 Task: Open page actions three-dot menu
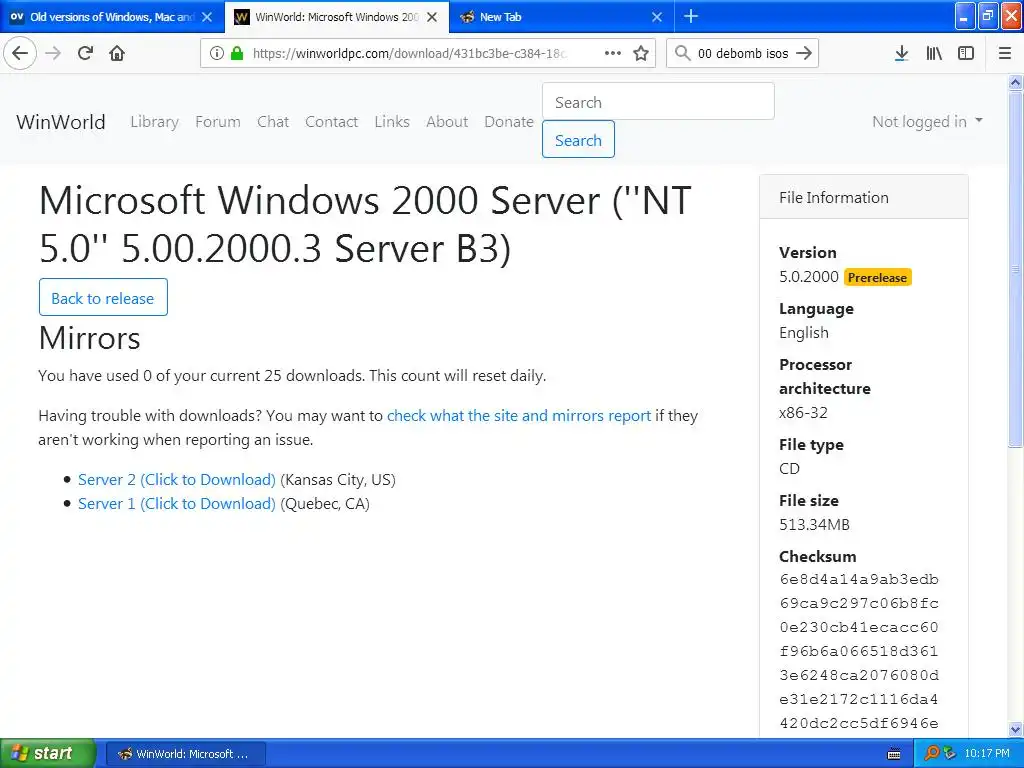[613, 53]
